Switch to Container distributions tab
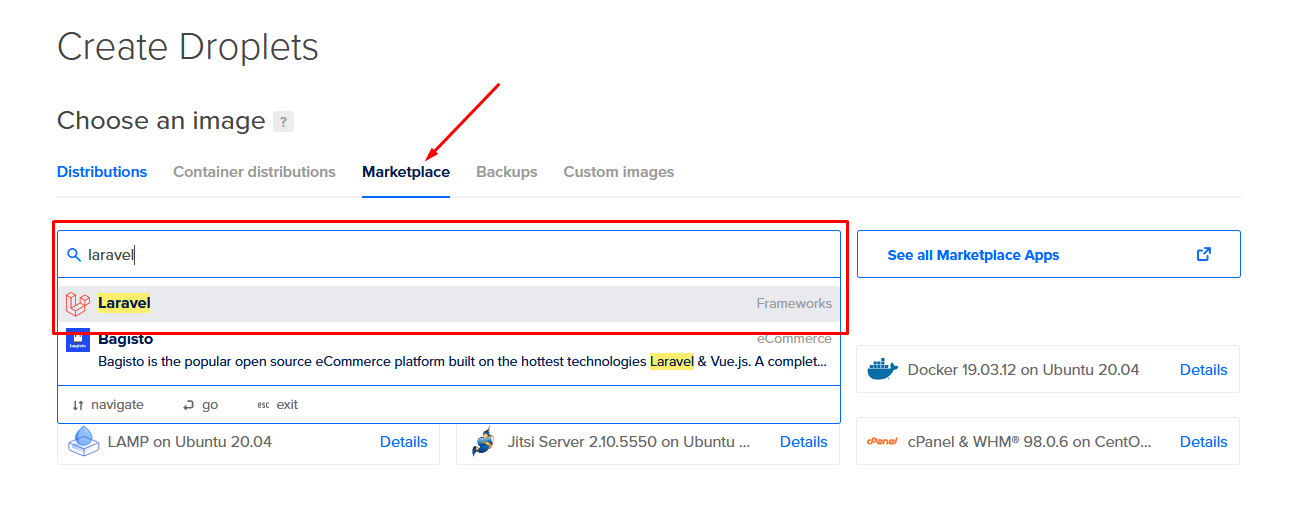This screenshot has height=522, width=1296. (x=254, y=172)
